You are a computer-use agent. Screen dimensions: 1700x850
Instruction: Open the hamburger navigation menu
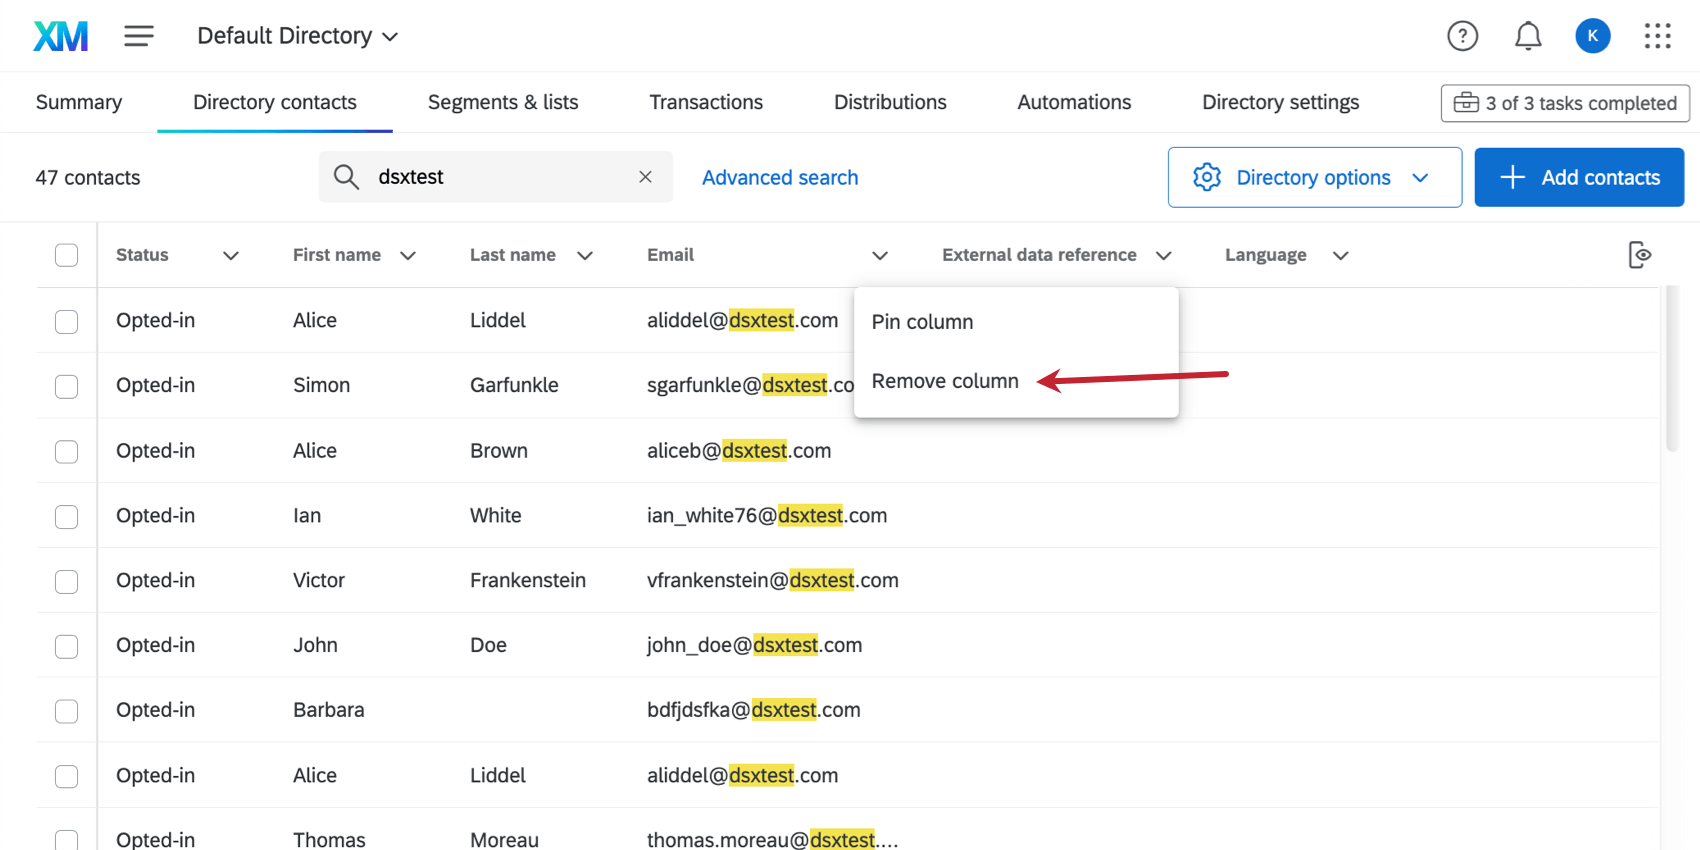point(139,36)
